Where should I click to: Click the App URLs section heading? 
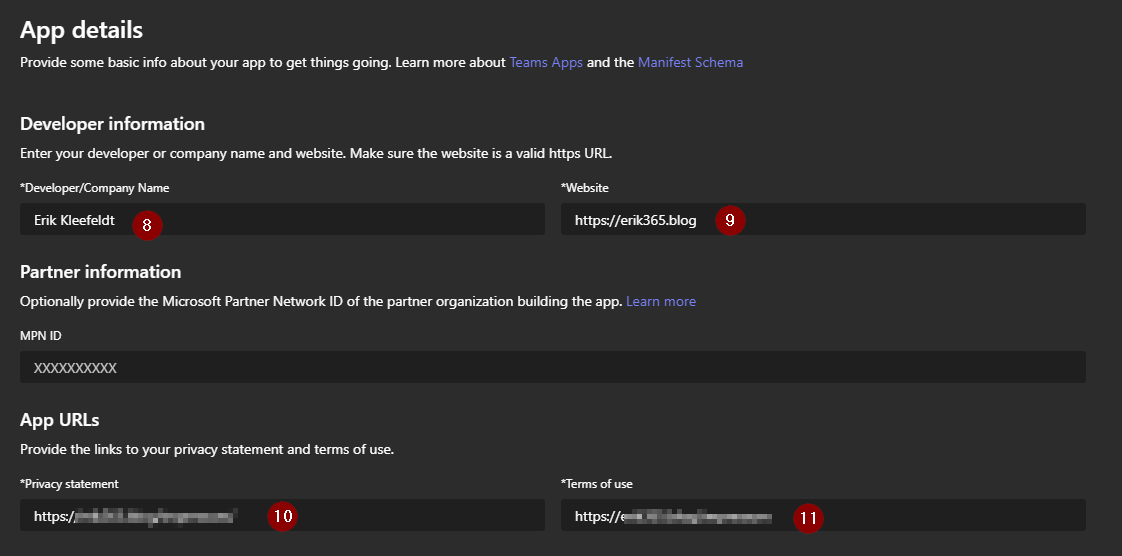tap(60, 420)
